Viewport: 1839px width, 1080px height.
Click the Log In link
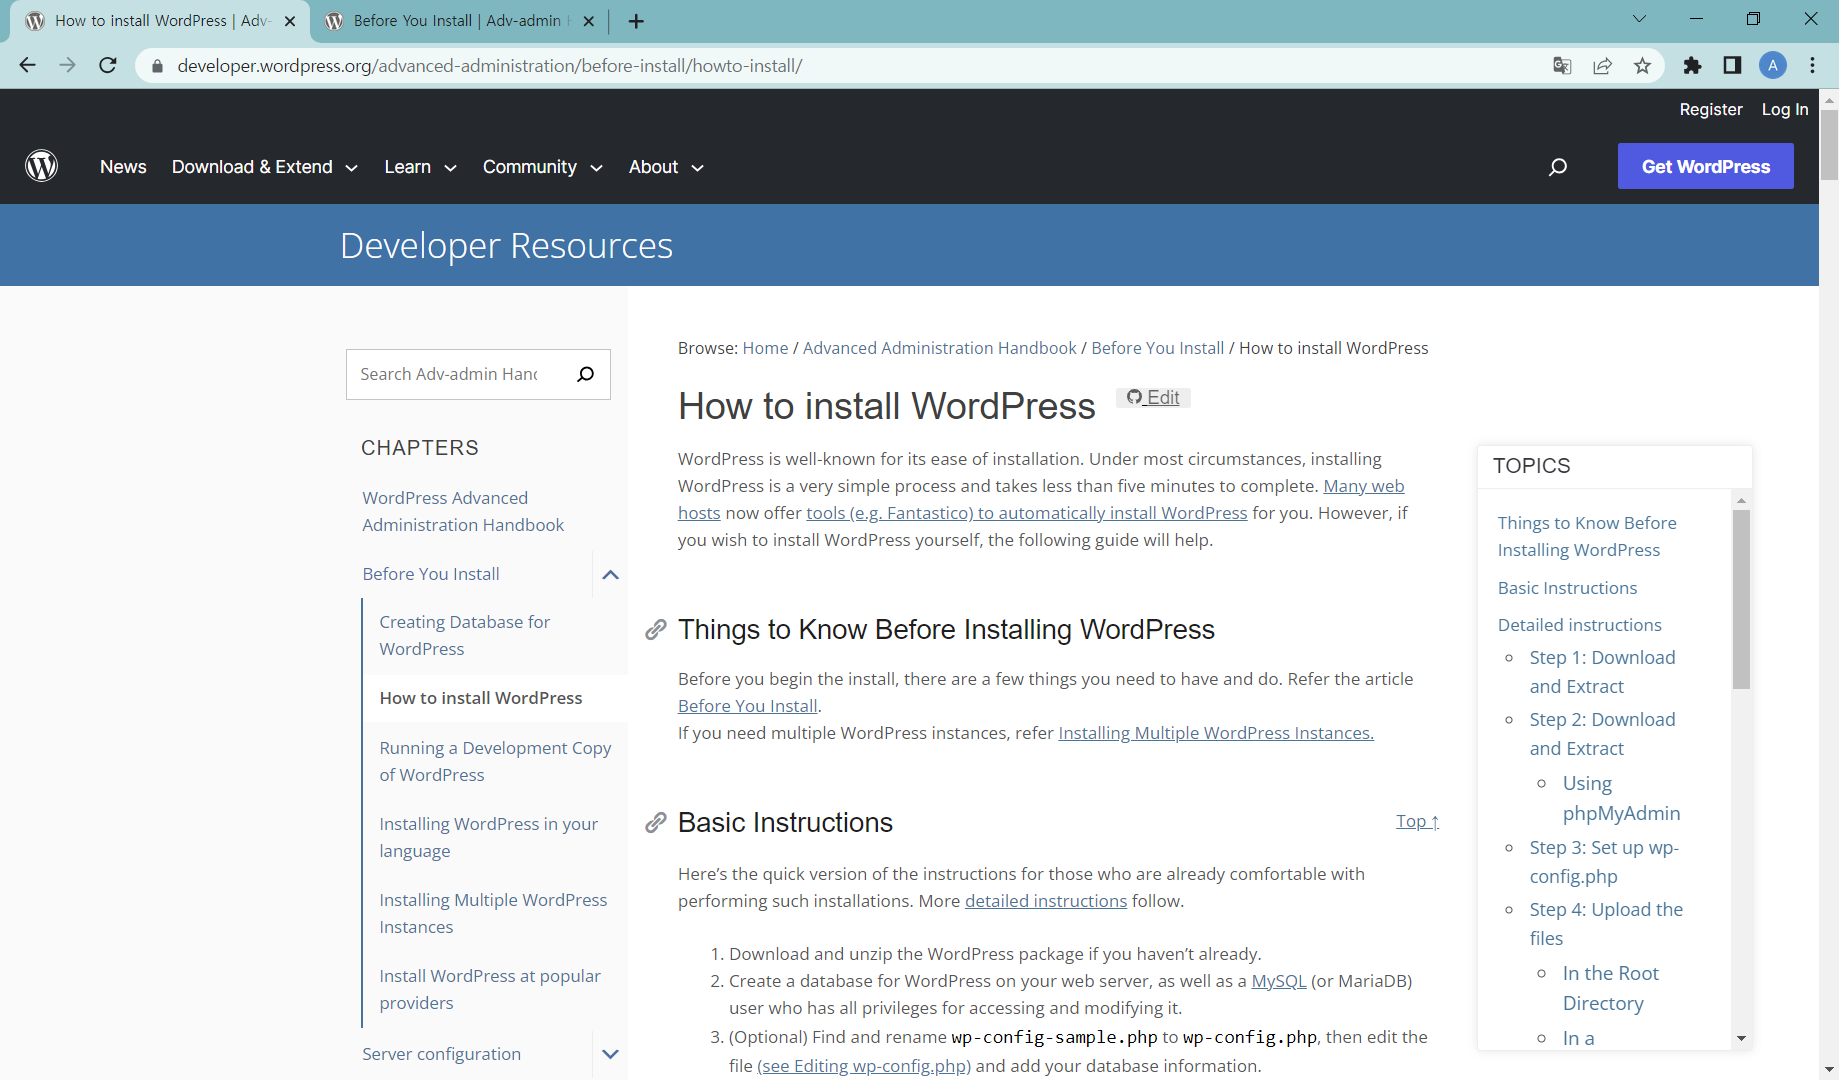pyautogui.click(x=1784, y=109)
